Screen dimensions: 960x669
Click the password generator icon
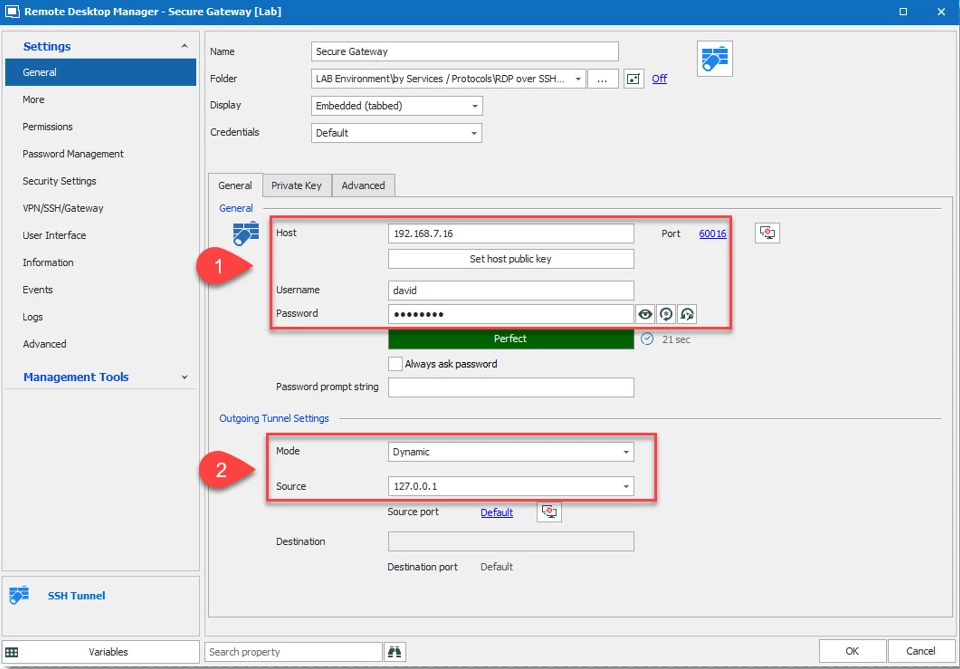[666, 314]
